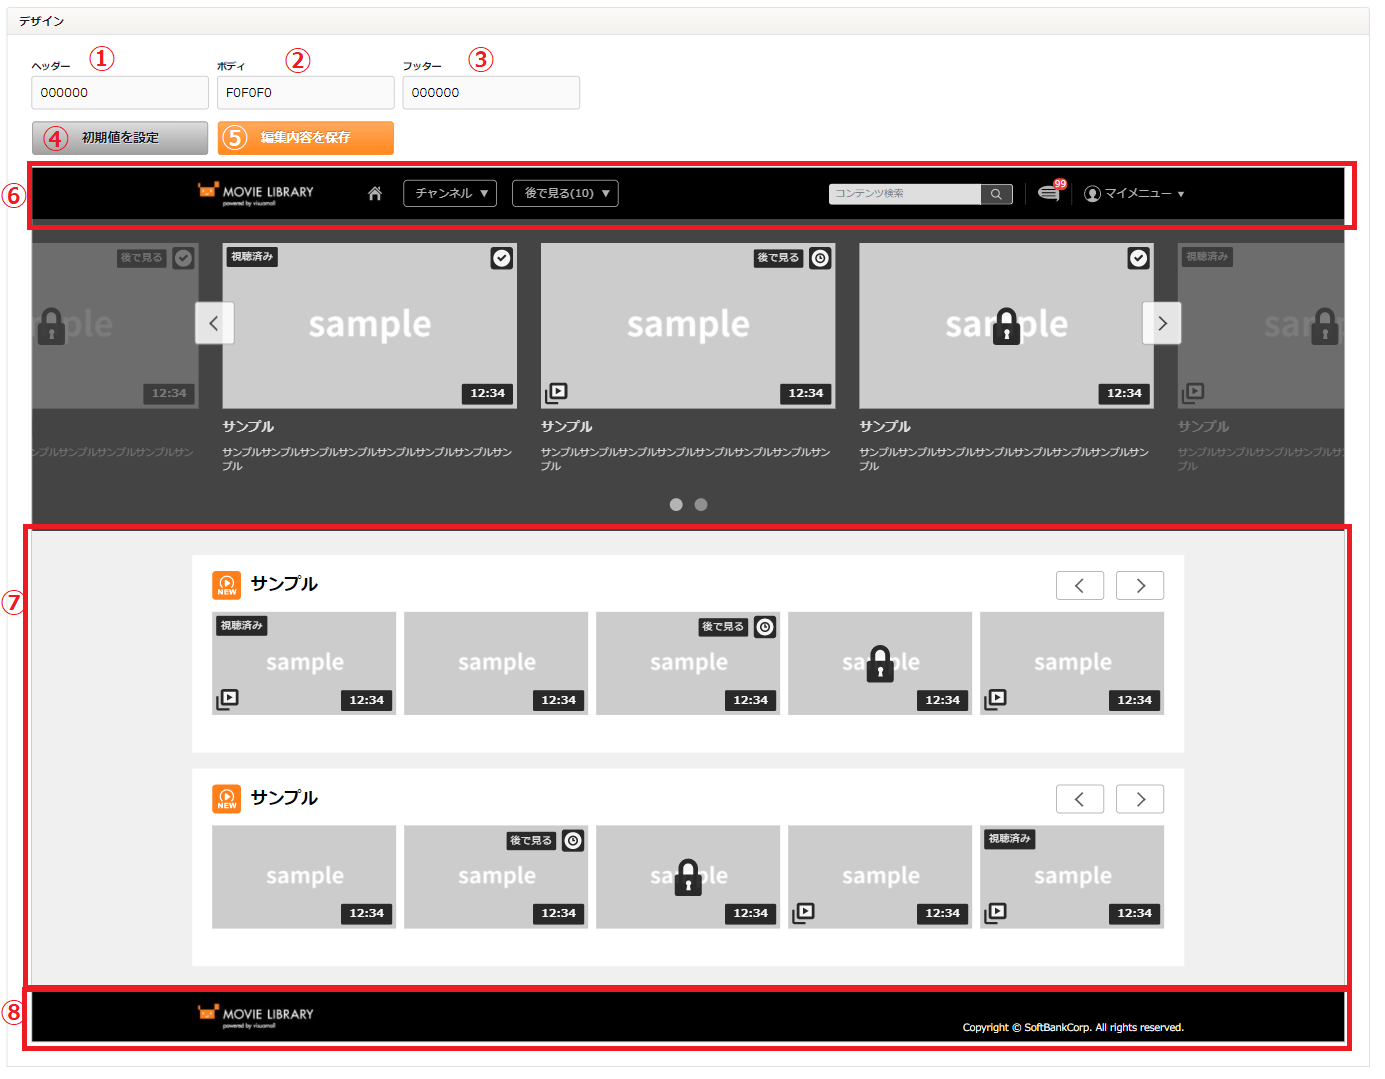Click 後で見る label in second サンプル row
The image size is (1385, 1079).
pos(531,841)
